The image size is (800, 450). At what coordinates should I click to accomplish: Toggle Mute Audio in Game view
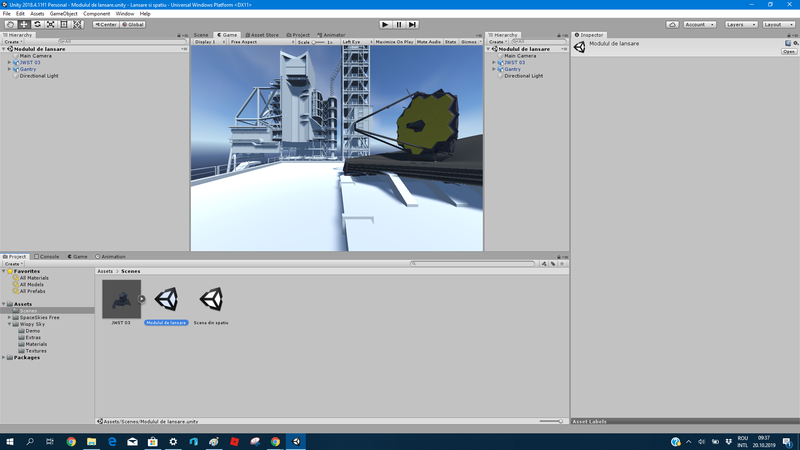pyautogui.click(x=428, y=42)
